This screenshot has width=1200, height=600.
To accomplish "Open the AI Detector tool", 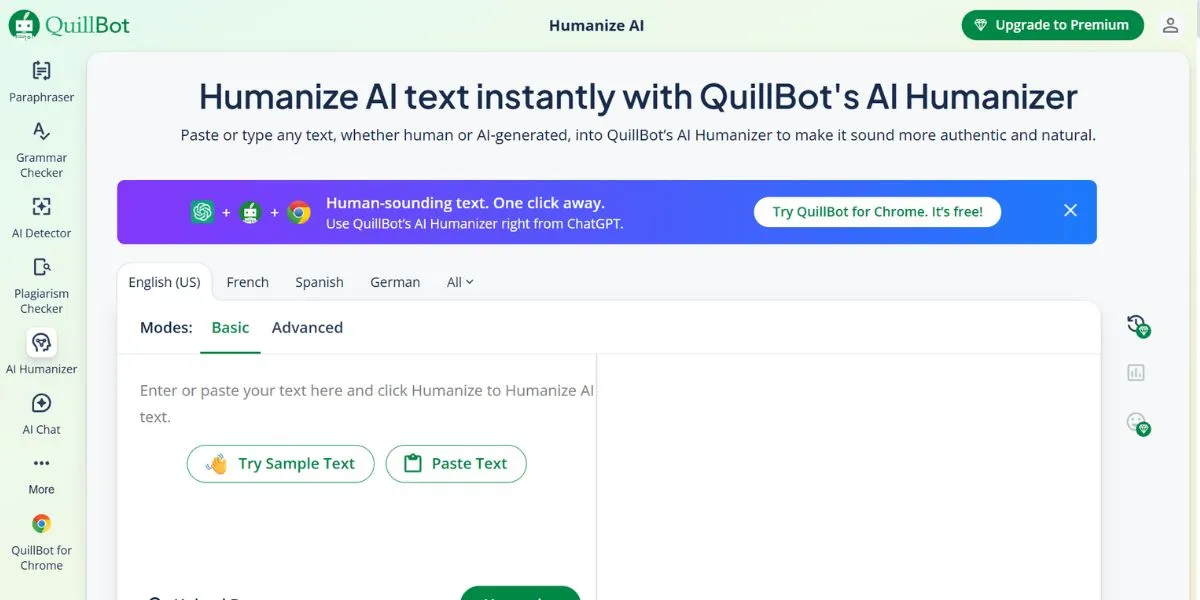I will (41, 217).
